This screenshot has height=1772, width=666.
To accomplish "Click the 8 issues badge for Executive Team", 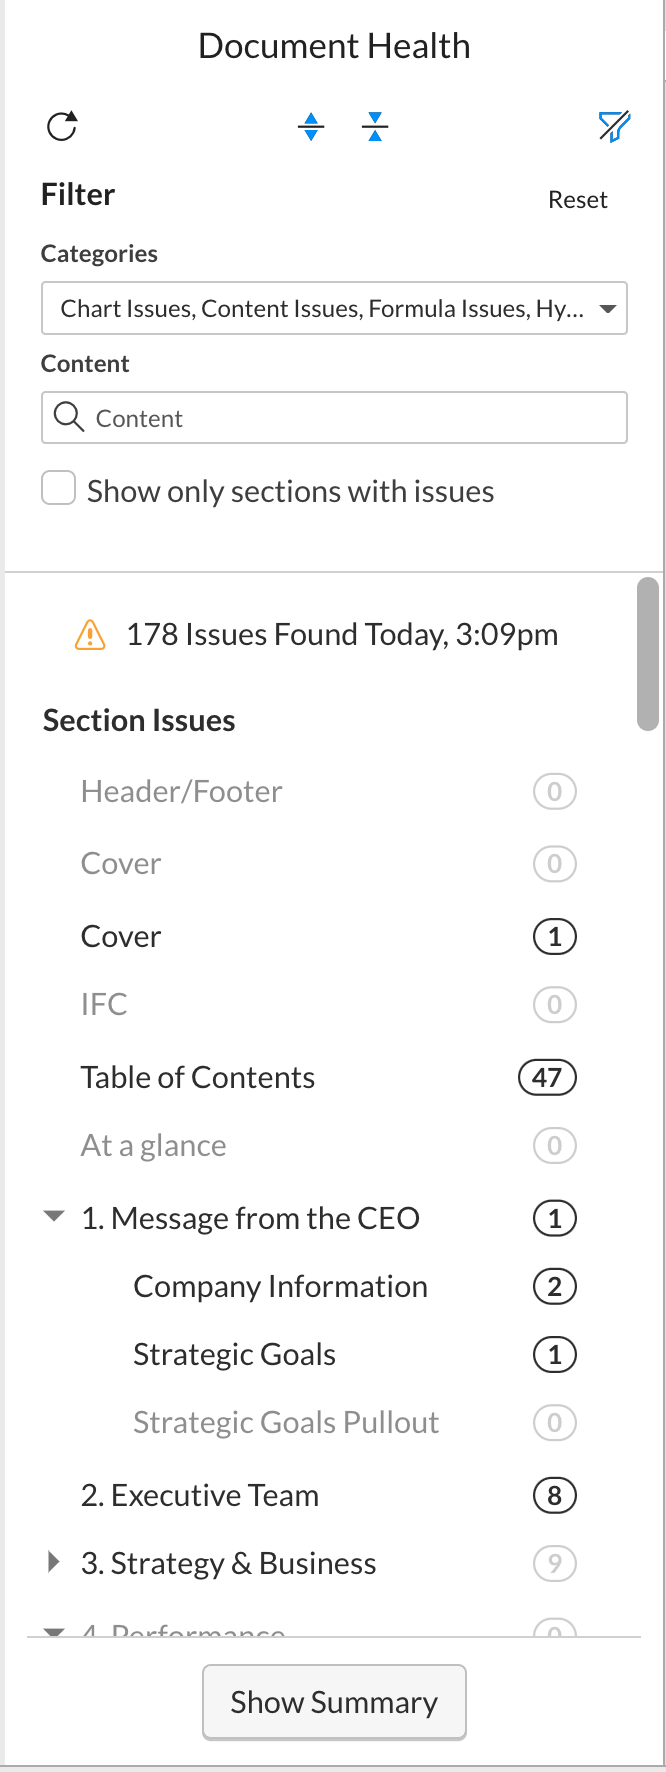I will point(555,1496).
